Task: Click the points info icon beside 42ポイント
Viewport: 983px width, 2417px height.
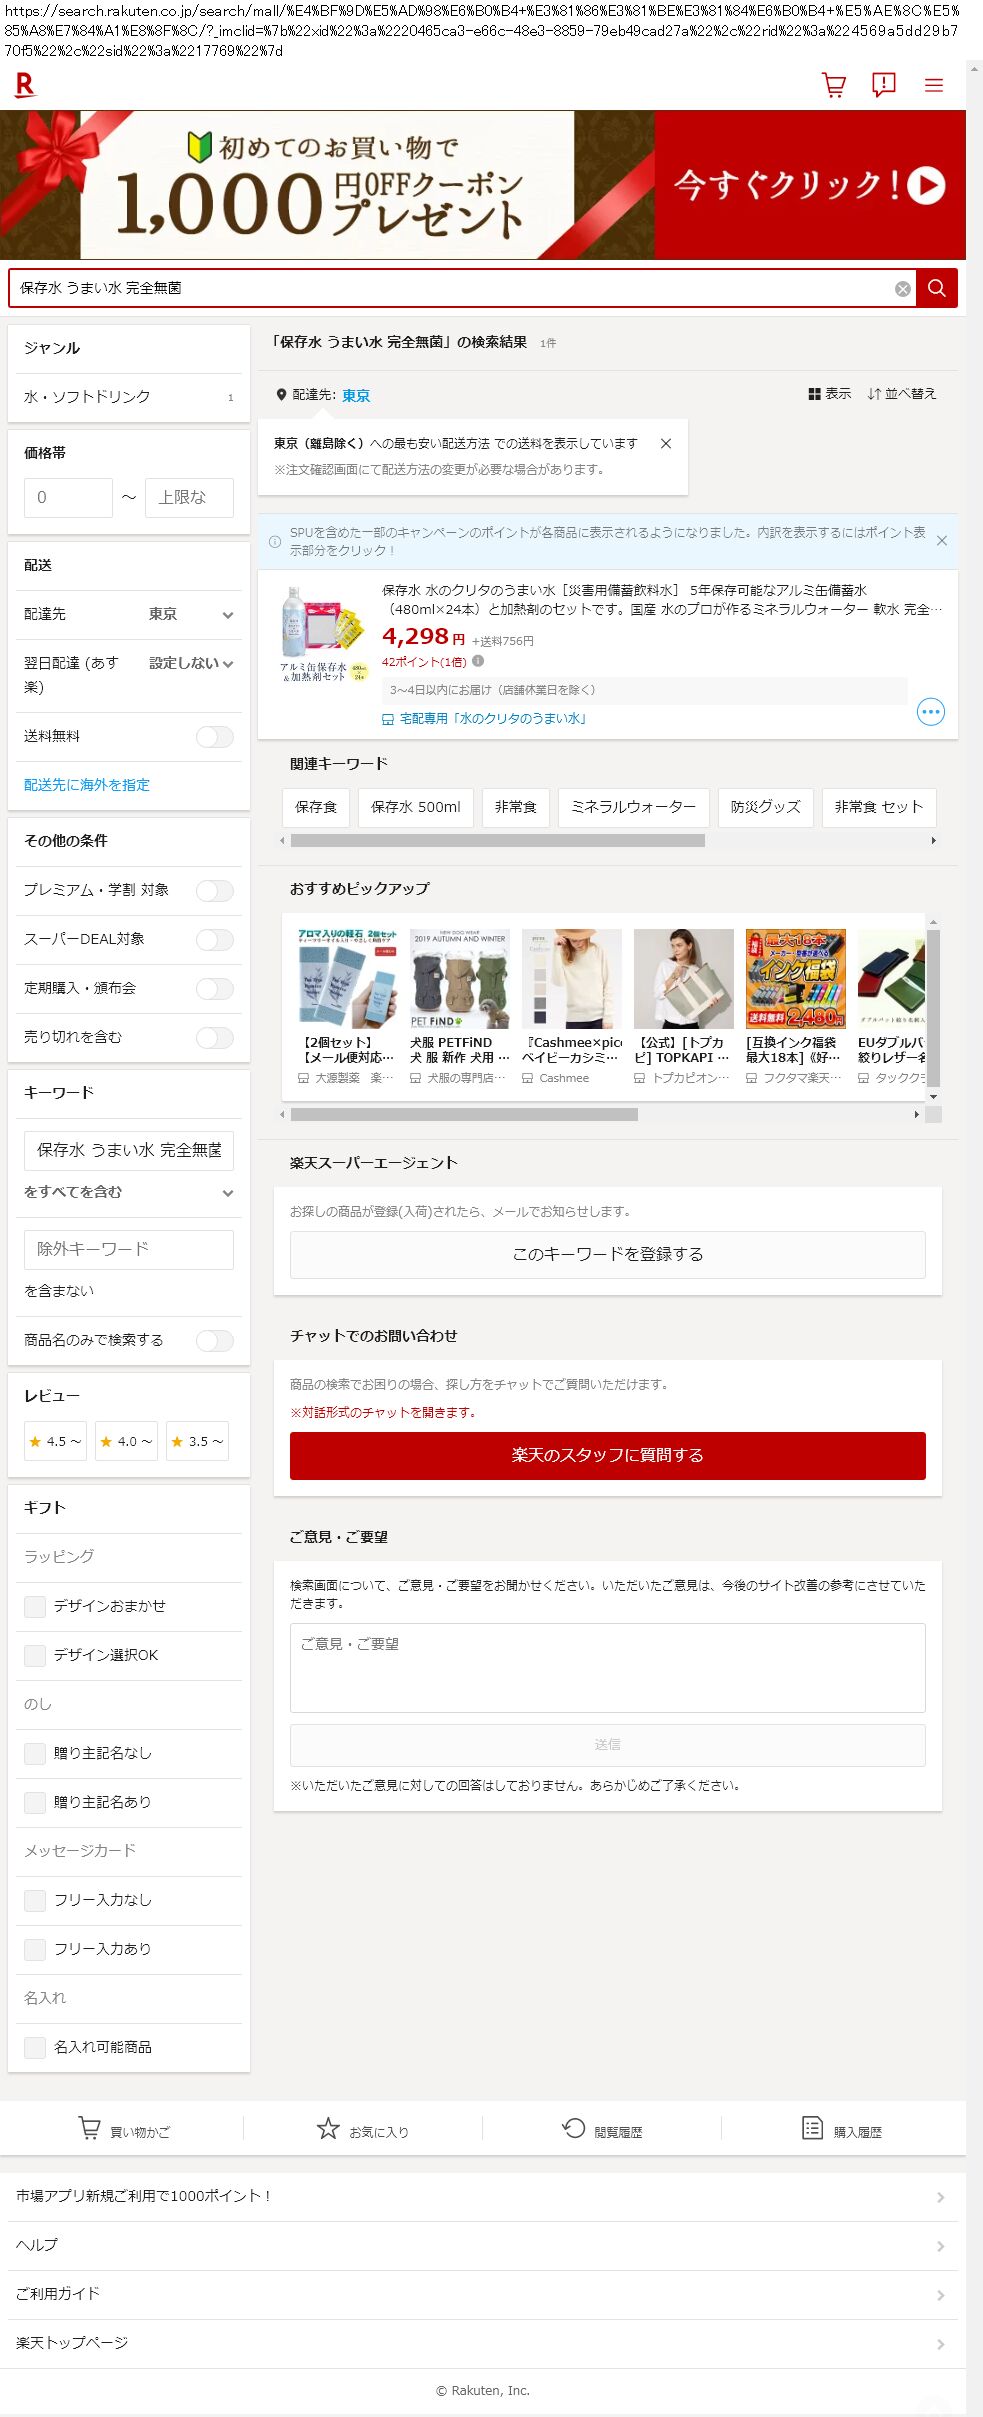Action: (478, 661)
